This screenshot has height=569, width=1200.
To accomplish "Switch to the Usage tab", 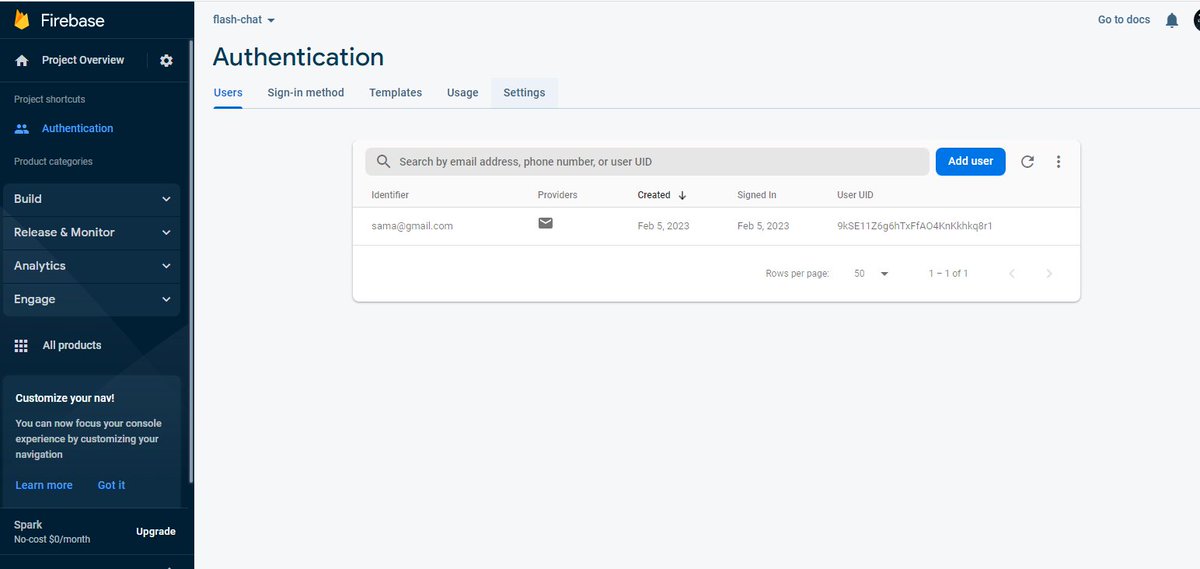I will [463, 93].
